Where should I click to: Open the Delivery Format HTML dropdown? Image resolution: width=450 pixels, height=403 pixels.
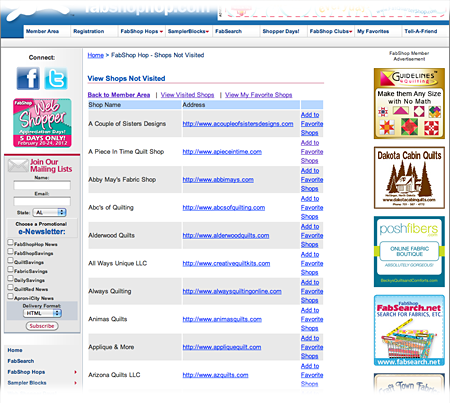tap(43, 313)
